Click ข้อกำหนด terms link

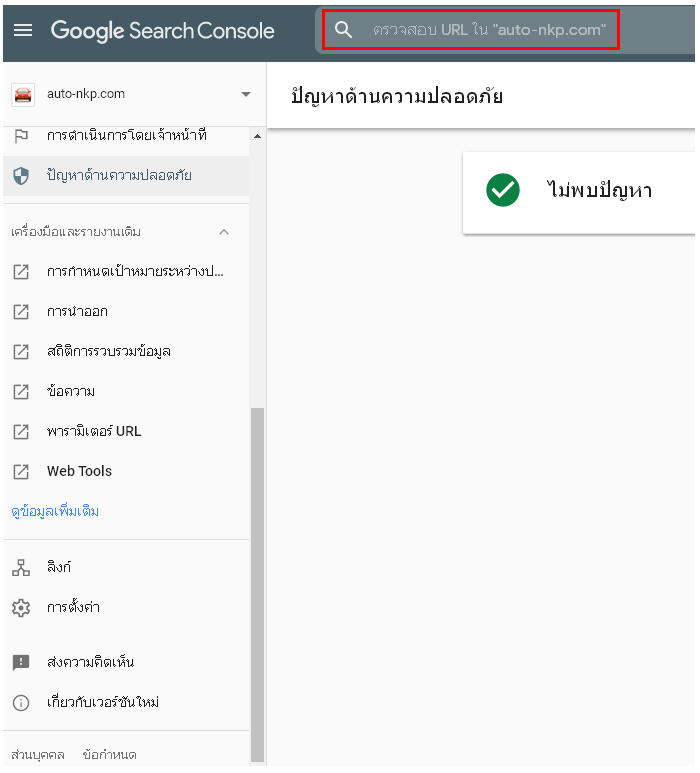109,755
